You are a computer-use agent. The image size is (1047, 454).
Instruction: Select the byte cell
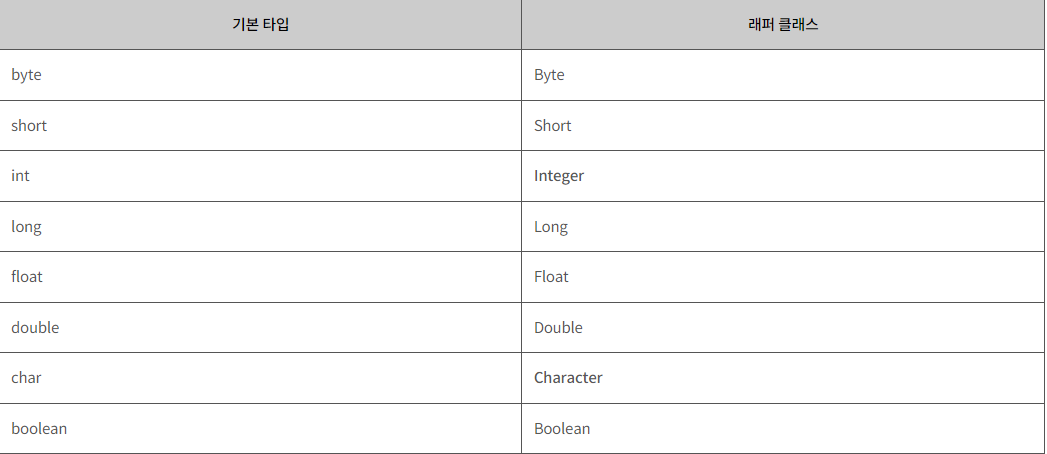click(x=260, y=75)
